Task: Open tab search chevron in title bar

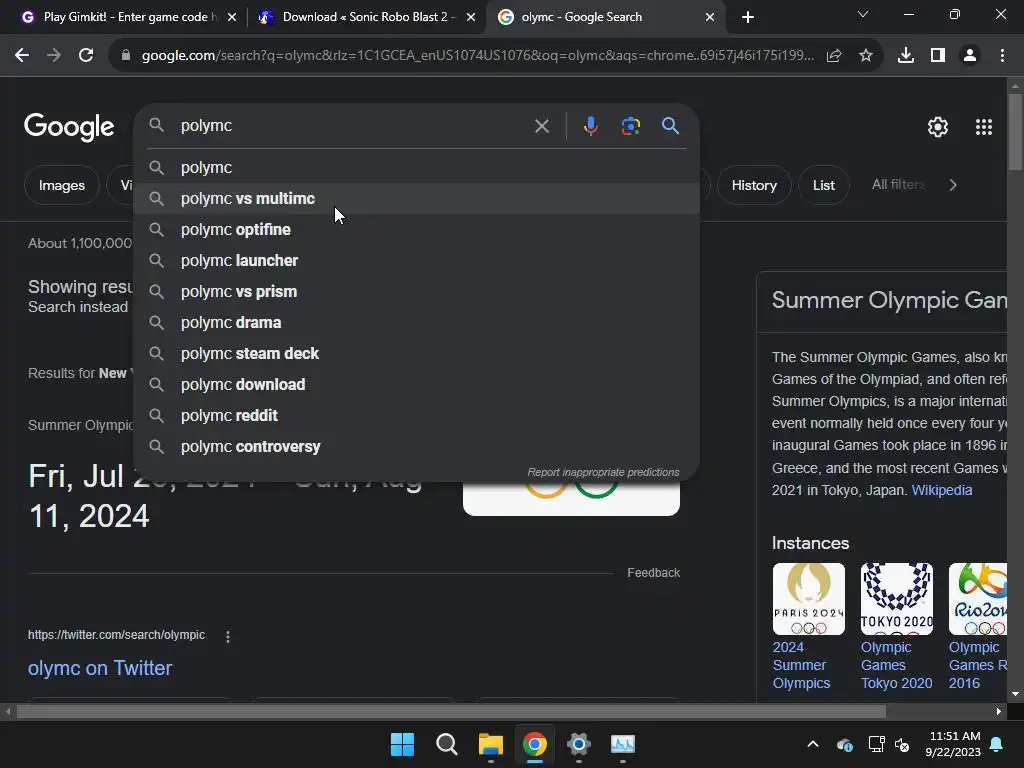Action: [x=863, y=14]
